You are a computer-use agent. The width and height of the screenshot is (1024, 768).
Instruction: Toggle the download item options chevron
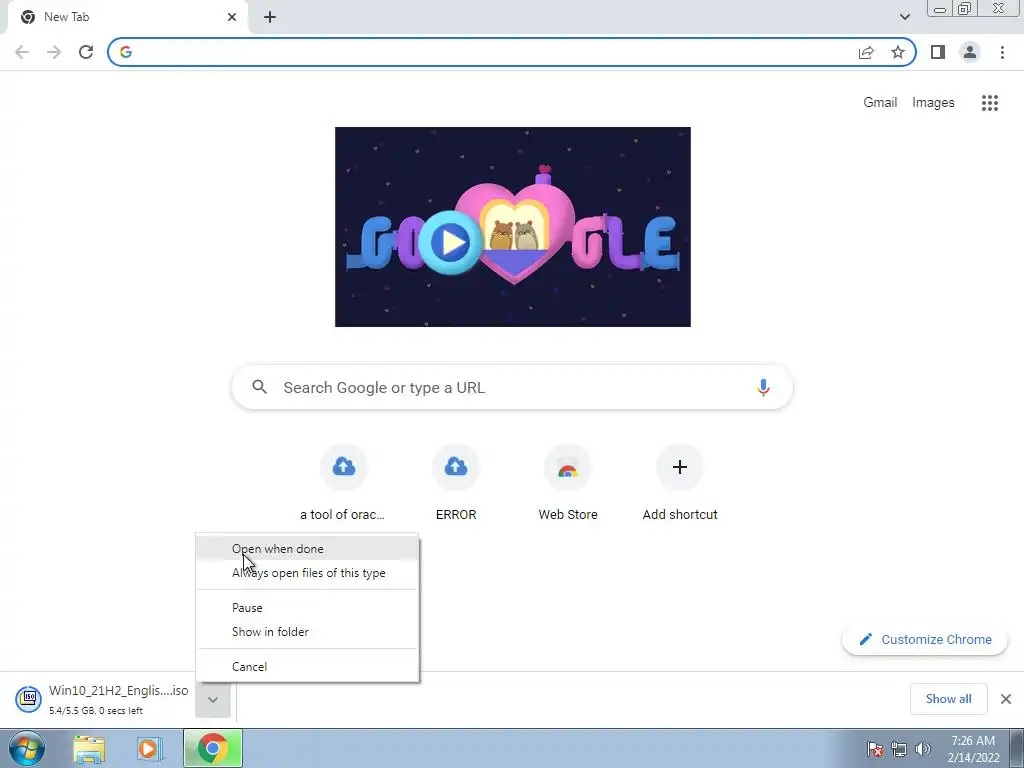pos(213,699)
